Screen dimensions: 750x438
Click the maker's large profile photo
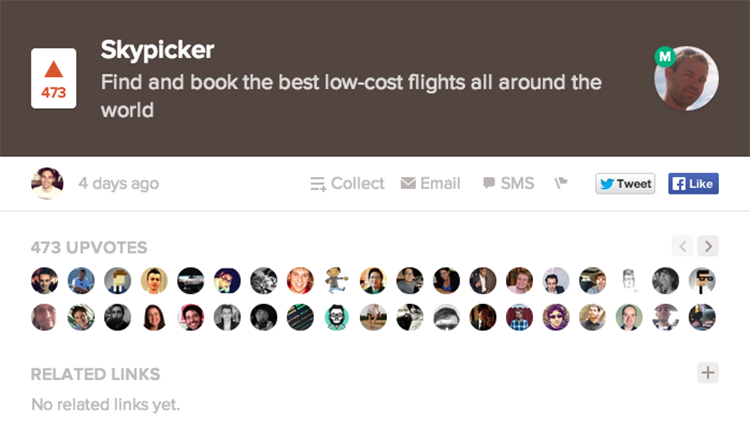[686, 78]
